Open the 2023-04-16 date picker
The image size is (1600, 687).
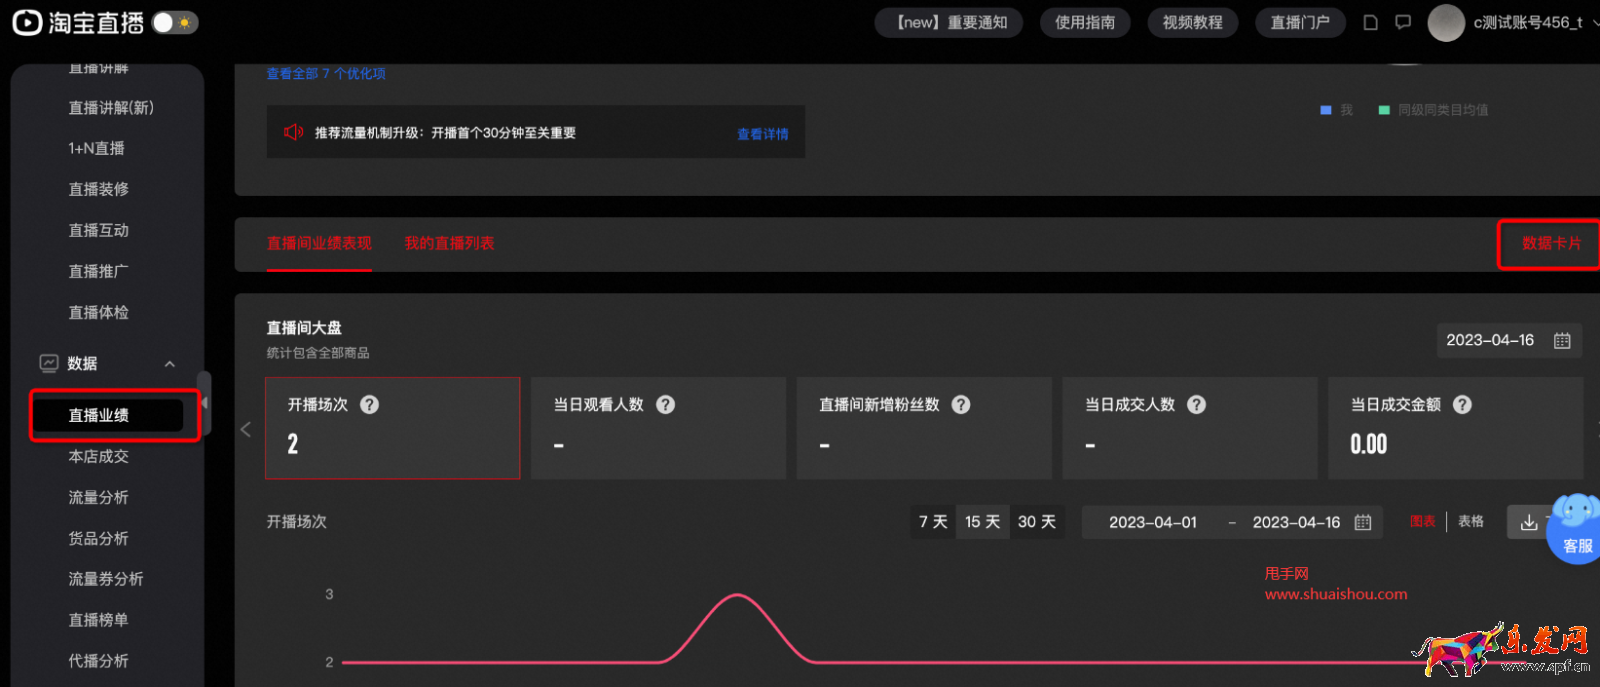tap(1509, 340)
